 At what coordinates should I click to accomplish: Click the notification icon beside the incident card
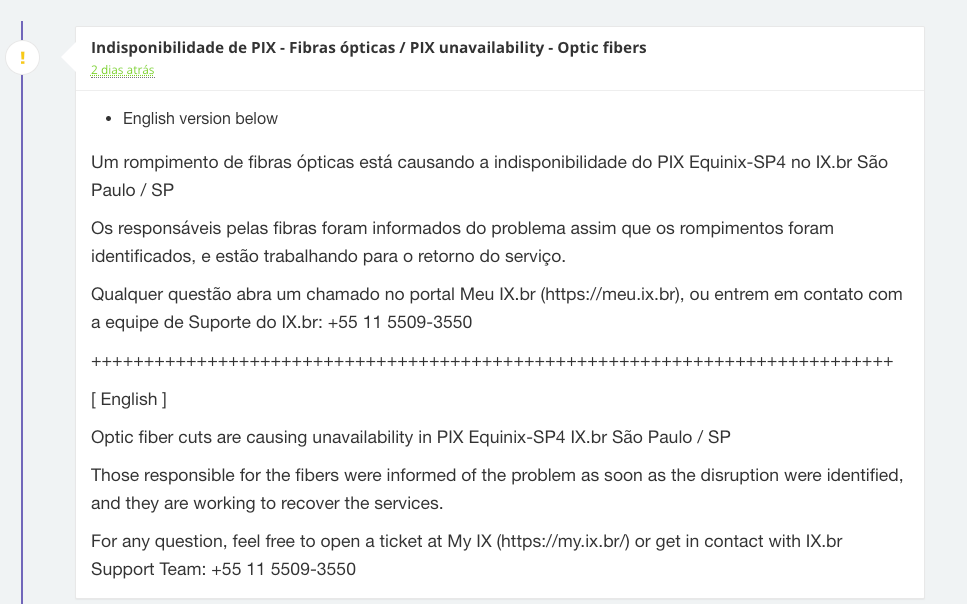22,57
